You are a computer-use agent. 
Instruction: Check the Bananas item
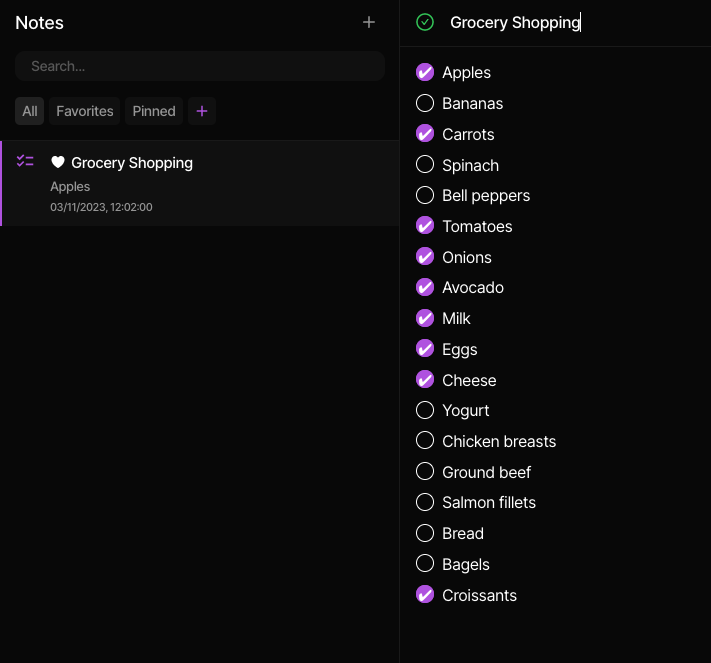[x=425, y=103]
